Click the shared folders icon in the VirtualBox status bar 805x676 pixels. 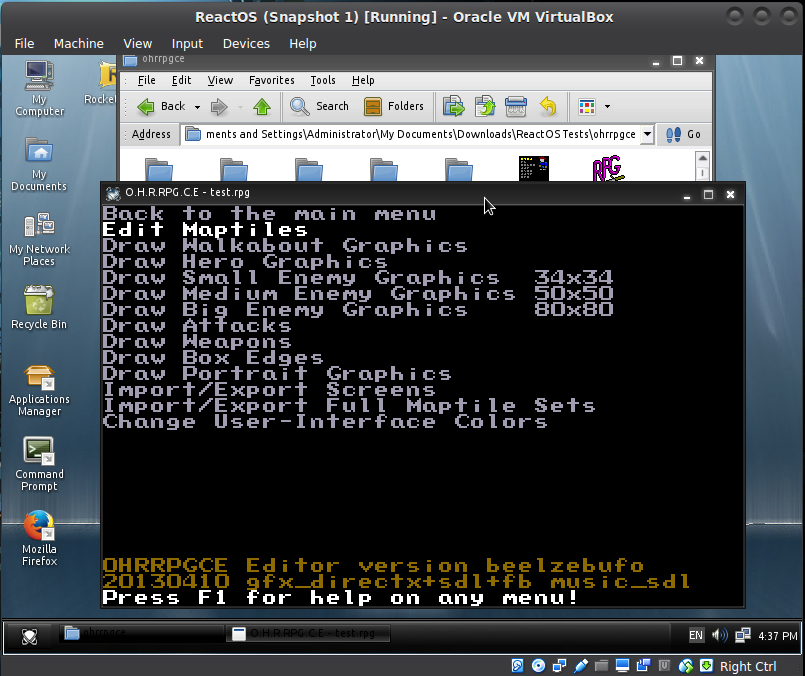(601, 666)
